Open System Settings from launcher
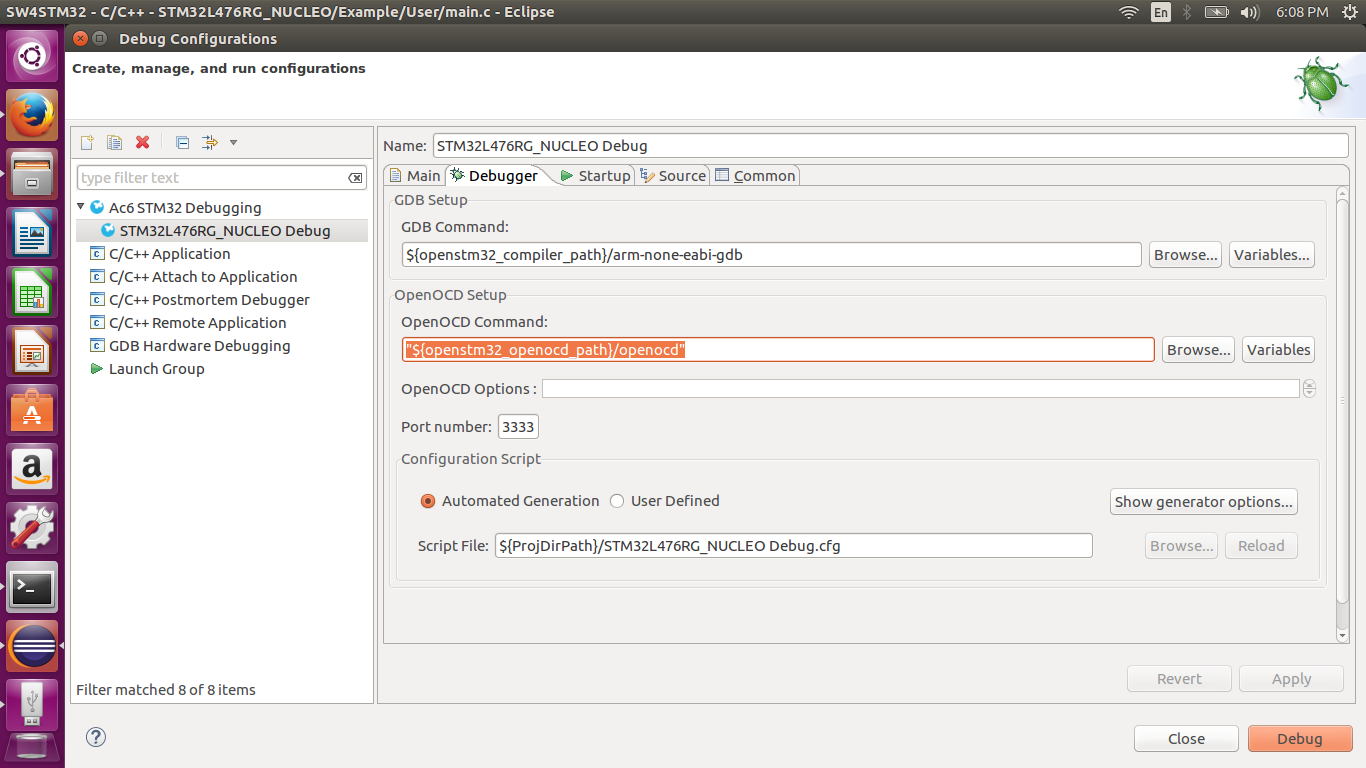The height and width of the screenshot is (768, 1366). pos(32,529)
